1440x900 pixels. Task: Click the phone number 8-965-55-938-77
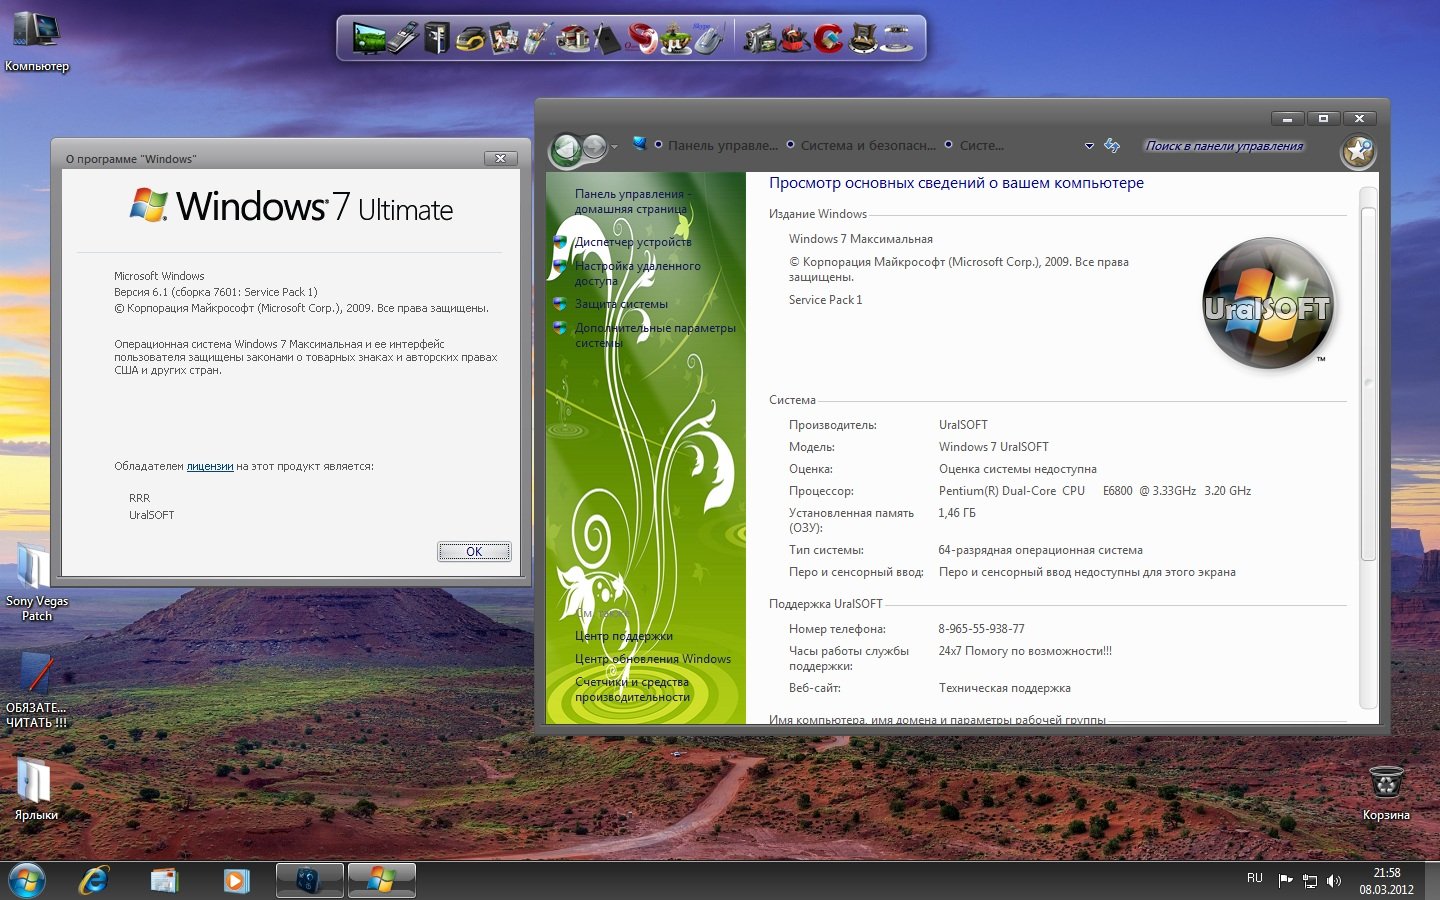pos(981,629)
